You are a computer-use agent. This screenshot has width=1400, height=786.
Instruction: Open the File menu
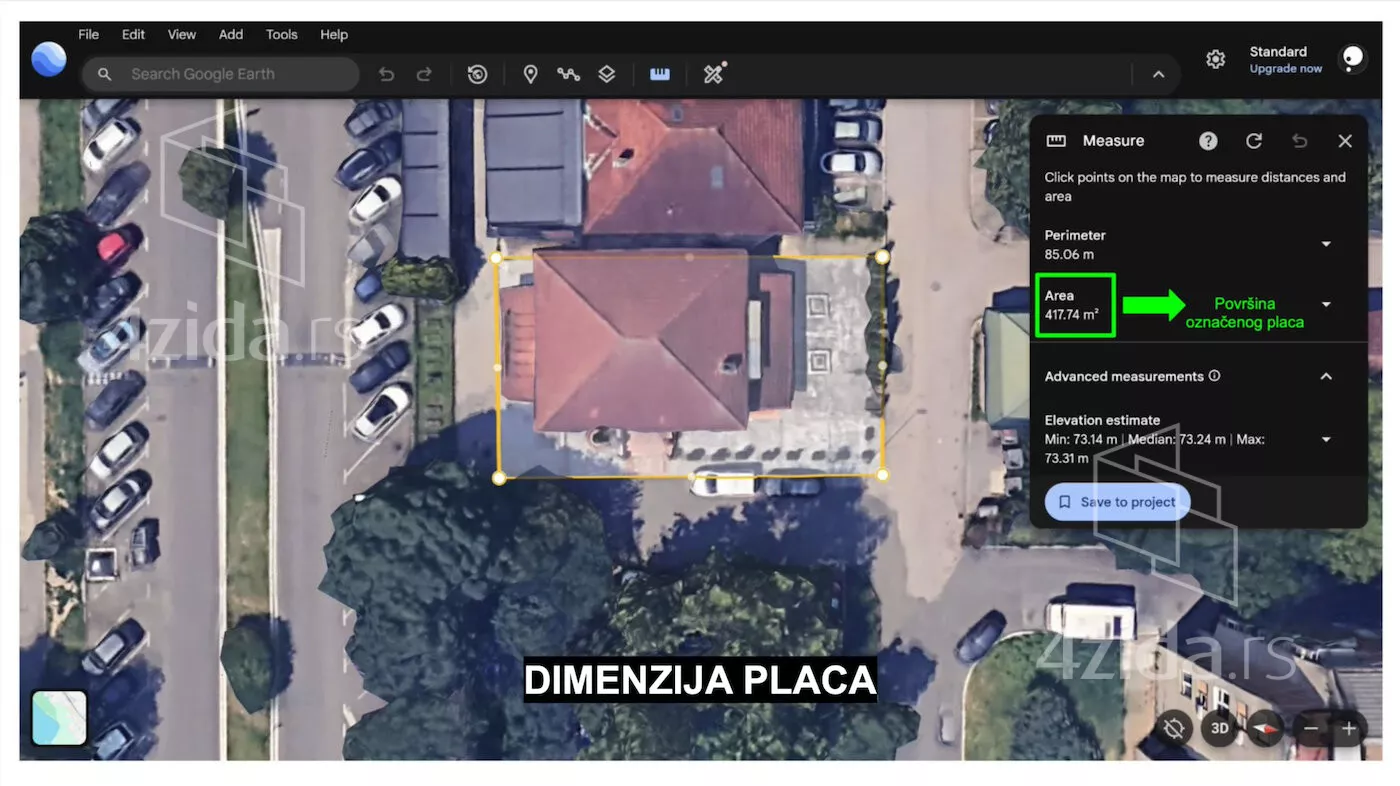[x=89, y=34]
